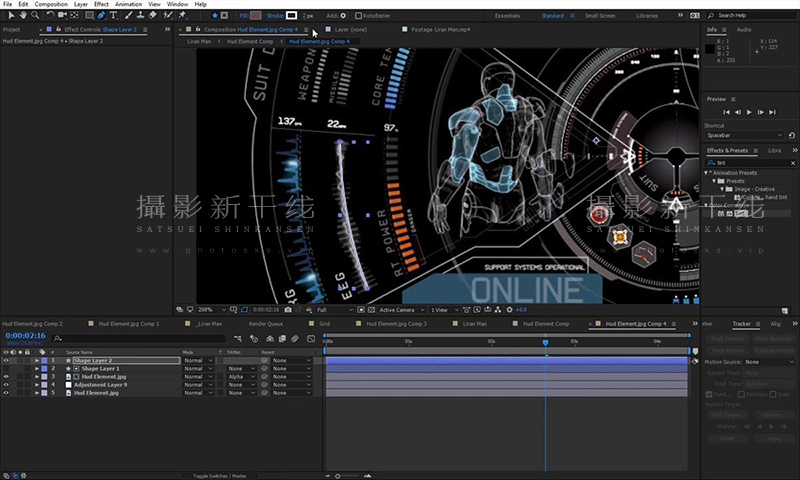Open the 1 View layout dropdown
800x480 pixels.
[x=444, y=310]
